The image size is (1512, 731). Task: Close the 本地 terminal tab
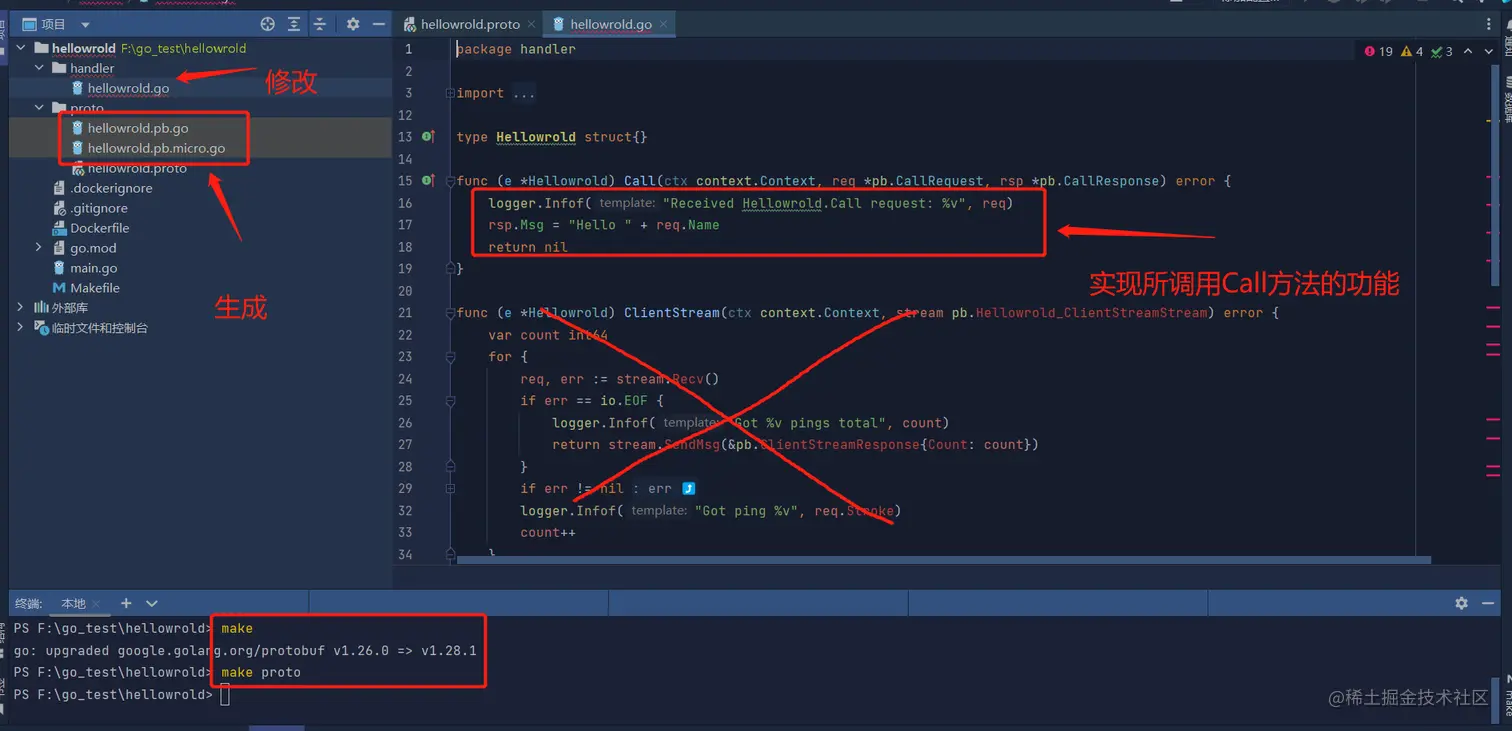tap(98, 604)
